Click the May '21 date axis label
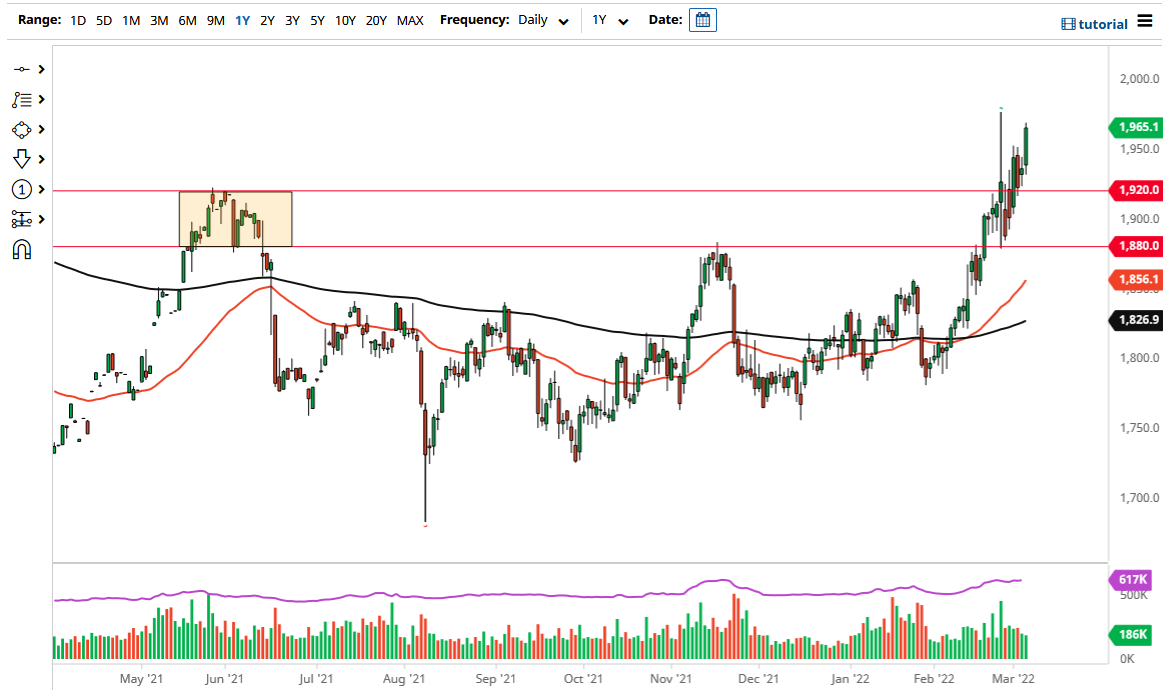This screenshot has width=1172, height=697. click(x=141, y=678)
